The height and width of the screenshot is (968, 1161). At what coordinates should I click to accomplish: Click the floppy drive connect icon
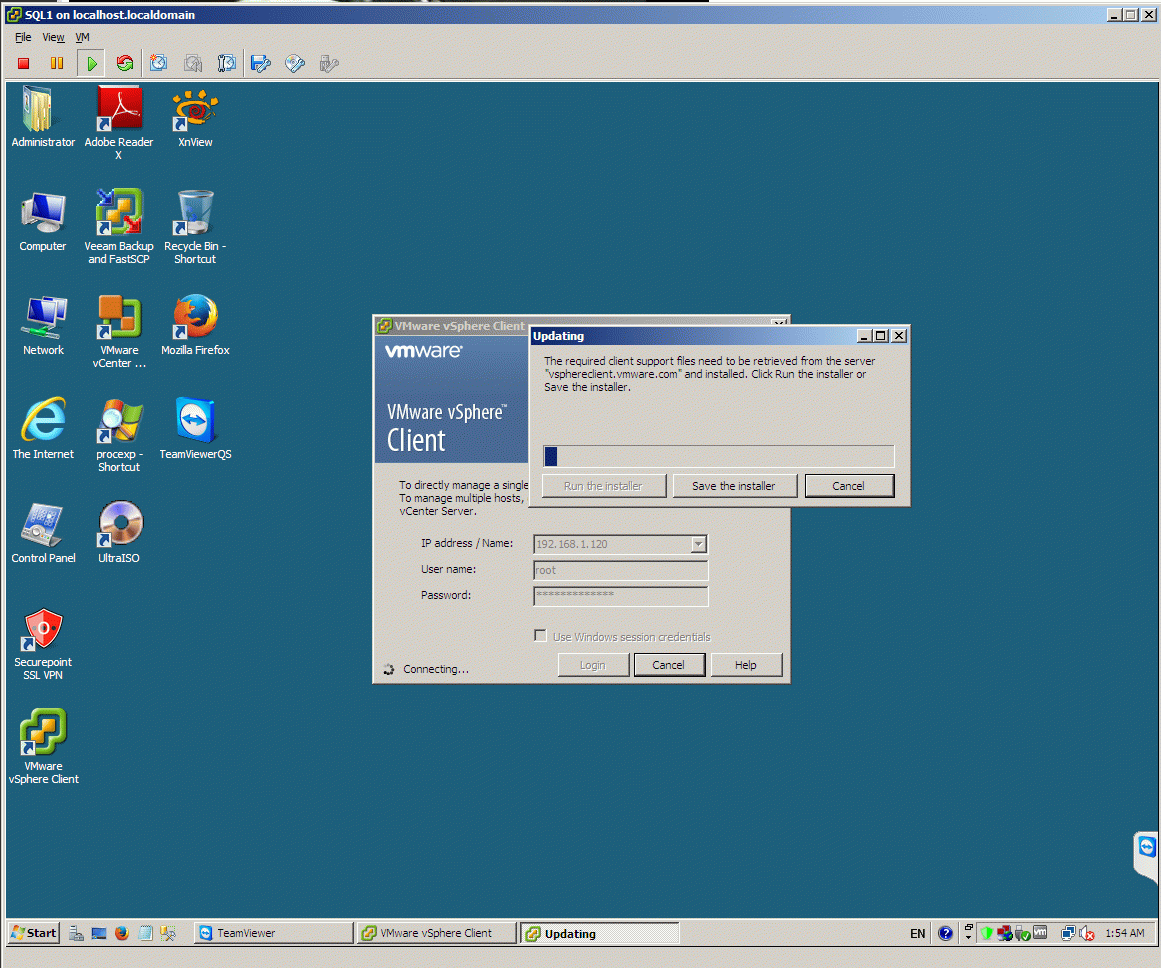(x=261, y=64)
